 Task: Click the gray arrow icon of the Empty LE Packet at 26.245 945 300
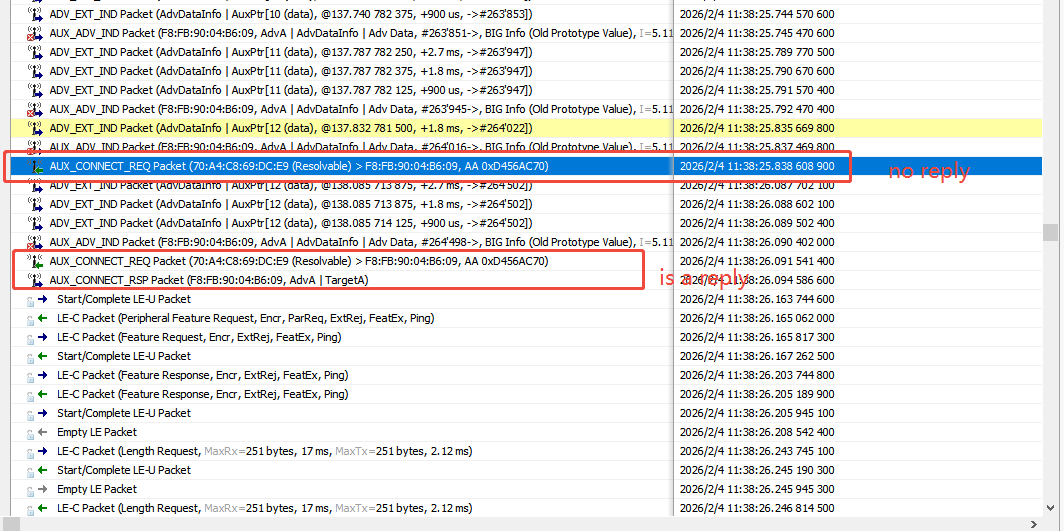pos(43,489)
